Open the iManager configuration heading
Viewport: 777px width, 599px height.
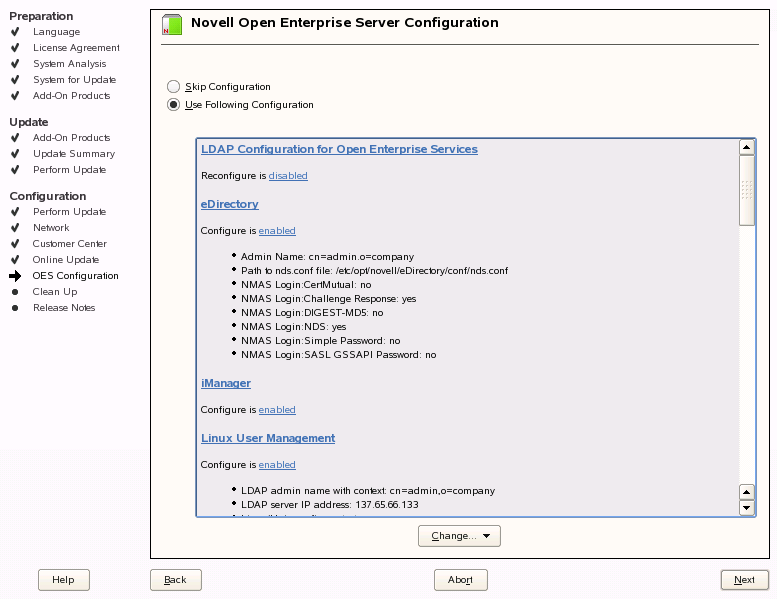tap(226, 383)
